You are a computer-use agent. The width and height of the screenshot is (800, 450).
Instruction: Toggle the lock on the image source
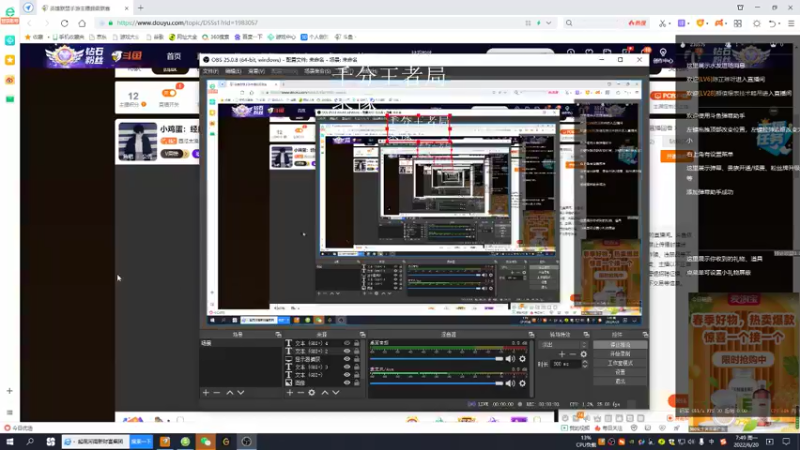[x=357, y=383]
